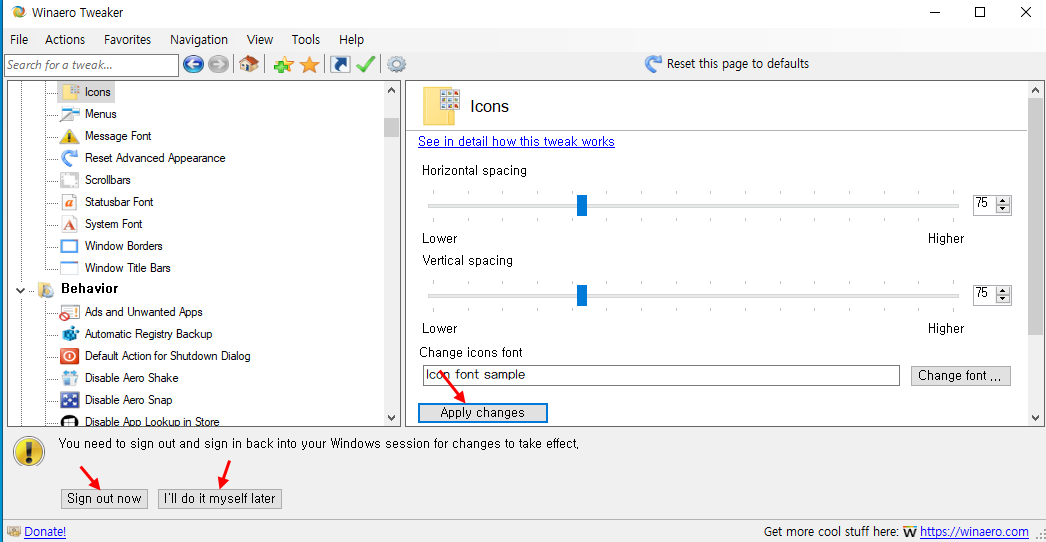The height and width of the screenshot is (542, 1046).
Task: Select the Window Borders tree item label
Action: pyautogui.click(x=123, y=246)
